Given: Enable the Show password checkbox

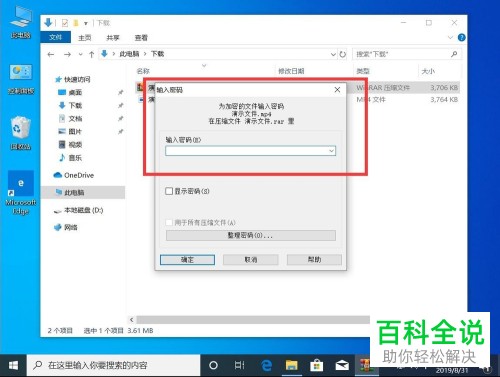Looking at the screenshot, I should (x=169, y=191).
